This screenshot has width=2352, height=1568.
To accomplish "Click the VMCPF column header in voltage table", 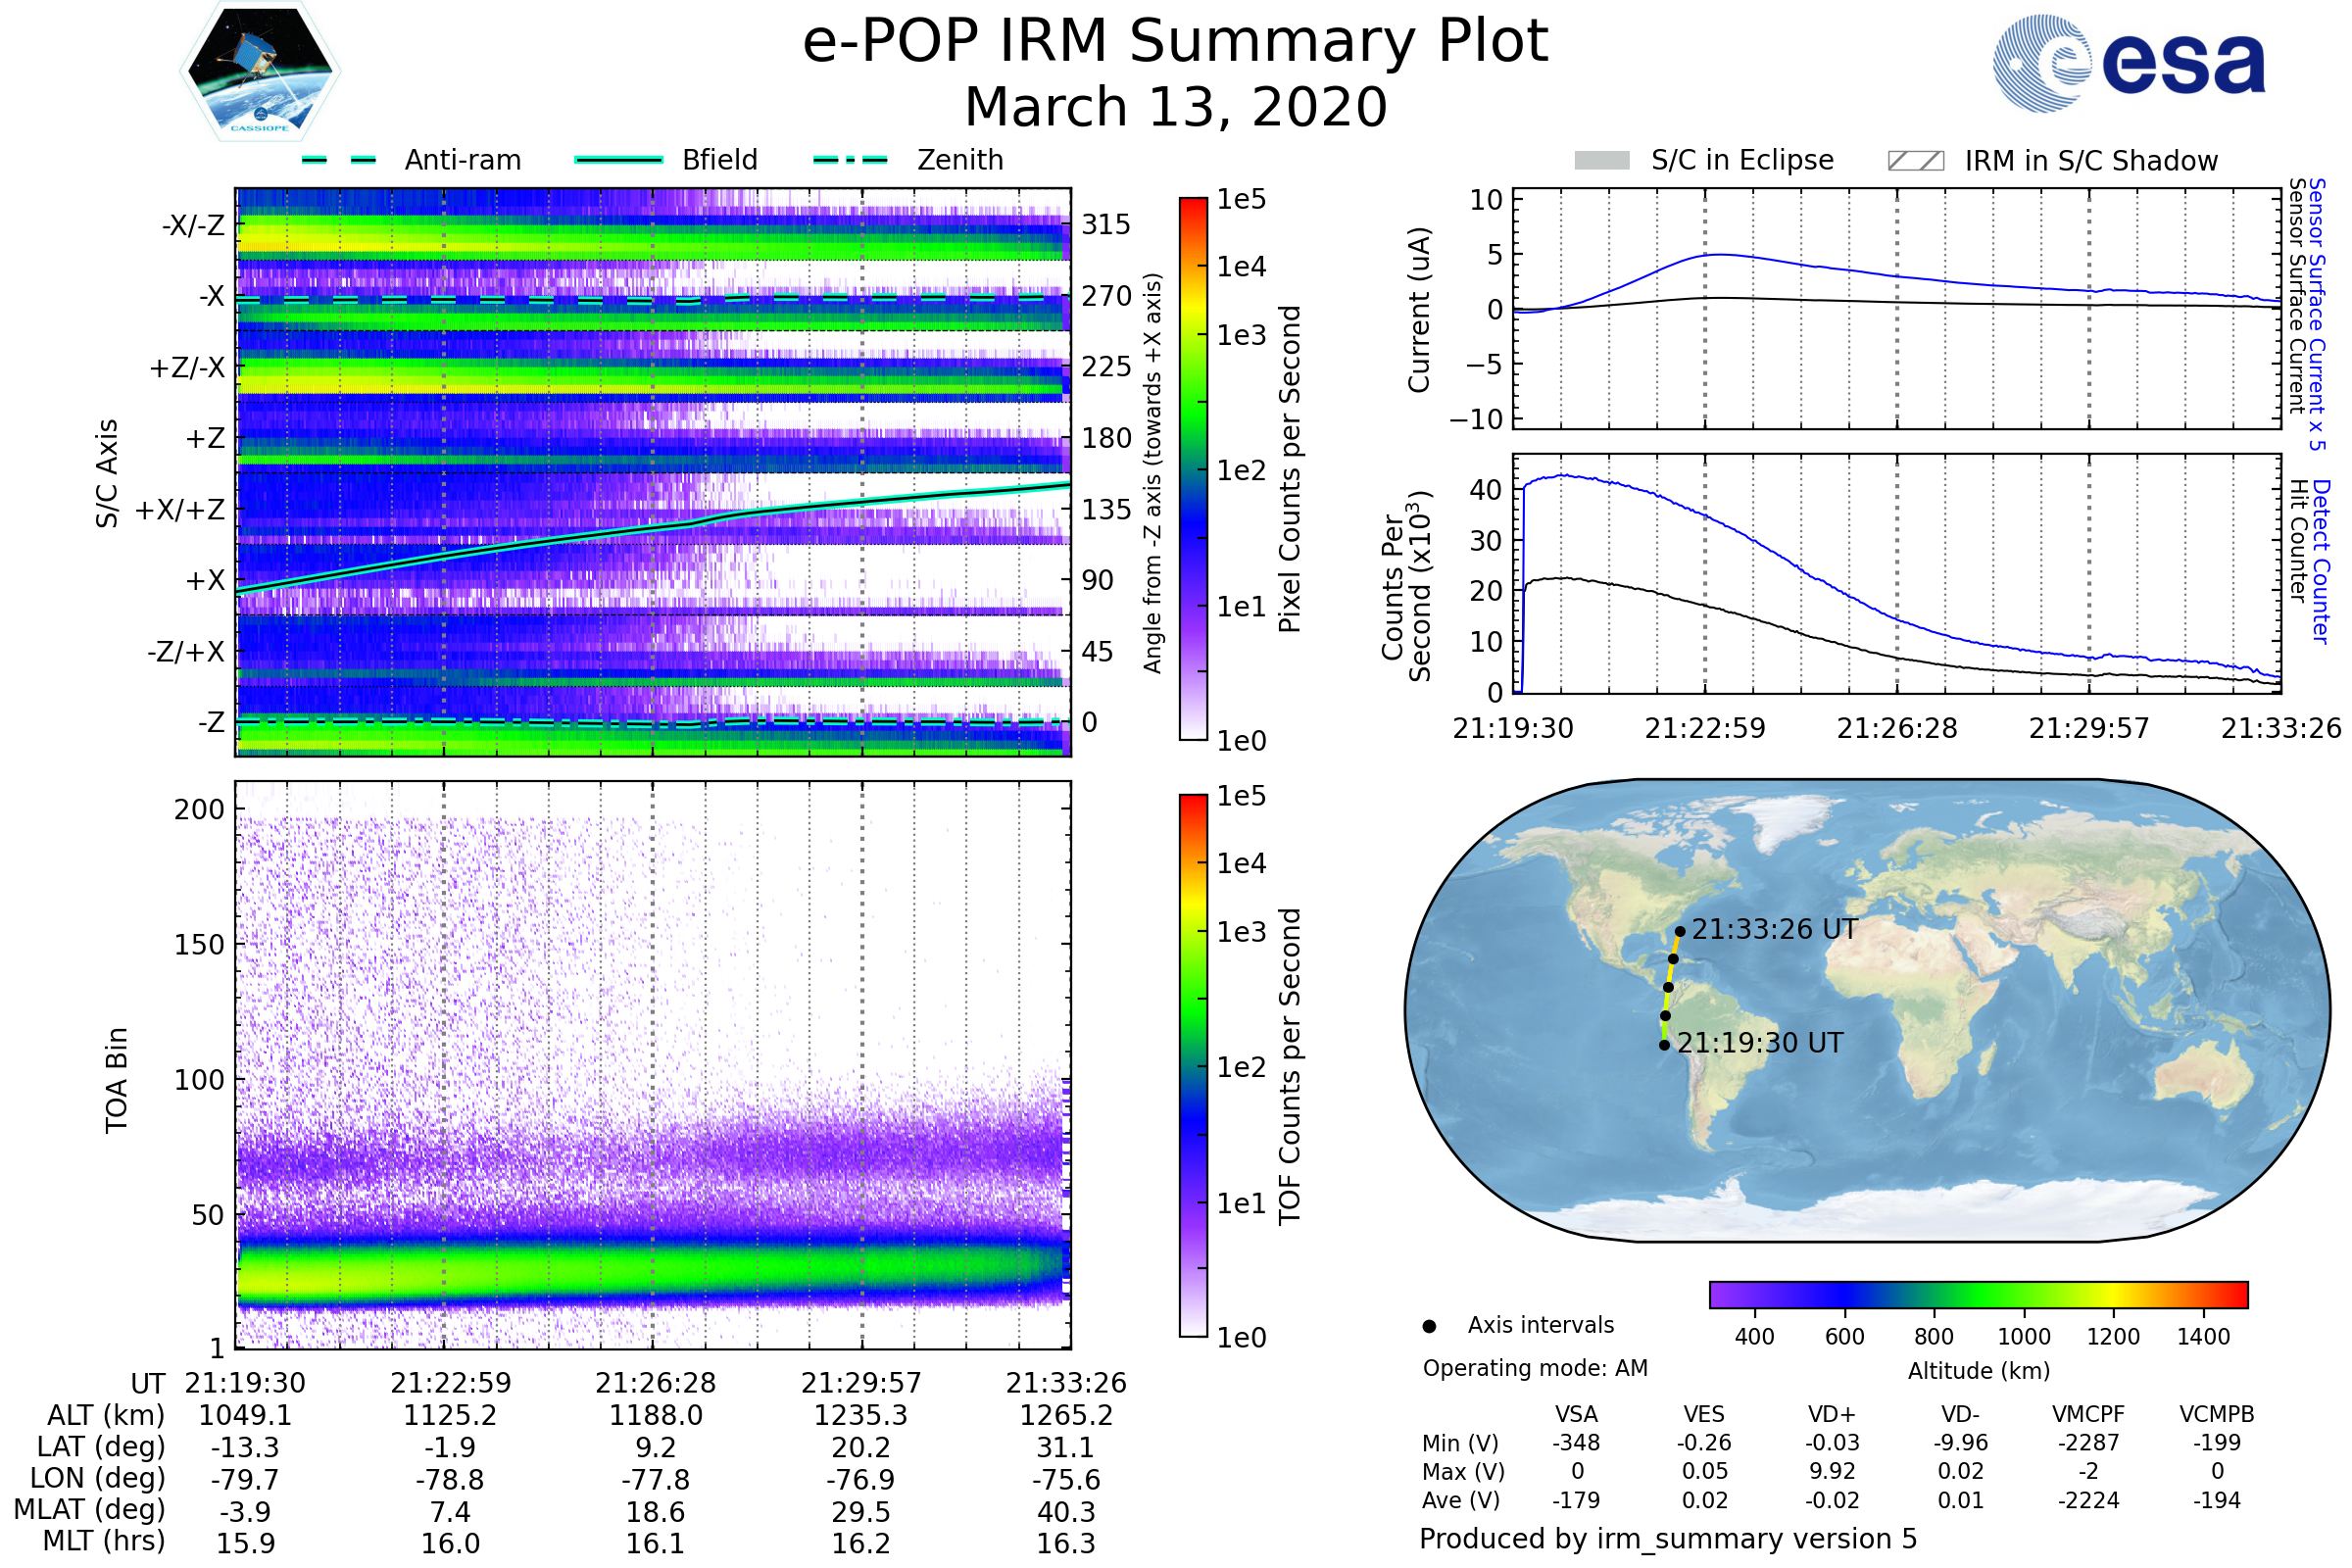I will click(2088, 1414).
